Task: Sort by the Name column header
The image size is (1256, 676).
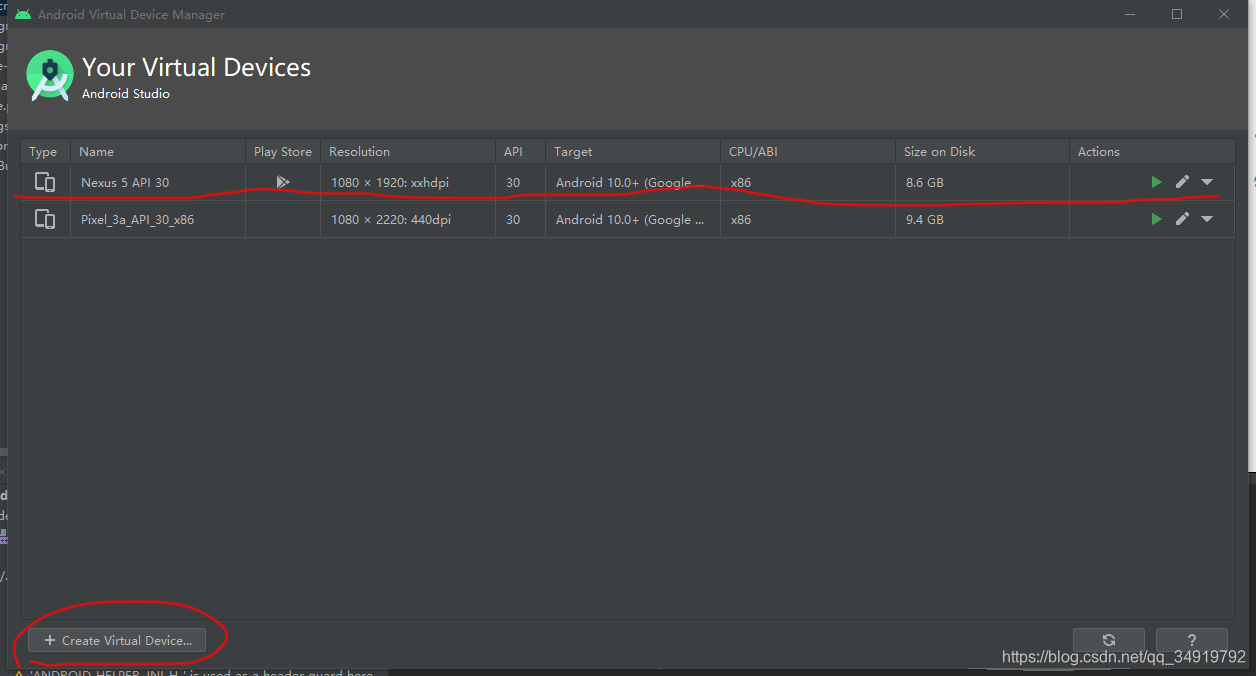Action: 158,151
